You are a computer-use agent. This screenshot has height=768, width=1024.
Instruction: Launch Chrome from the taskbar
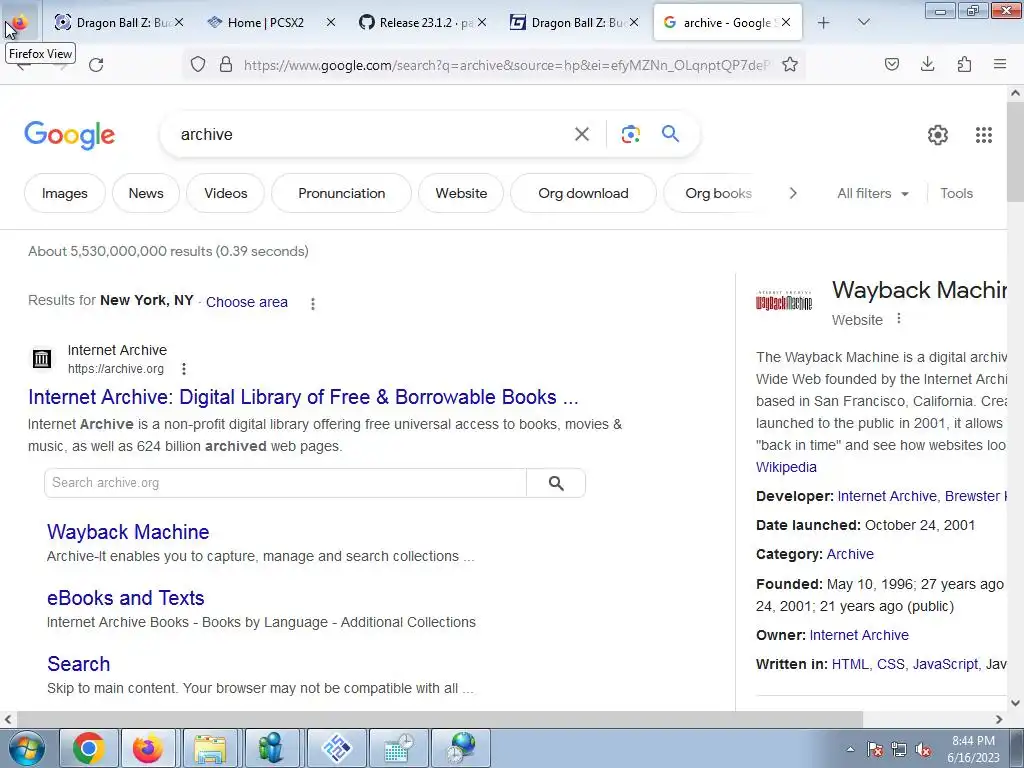pos(88,748)
